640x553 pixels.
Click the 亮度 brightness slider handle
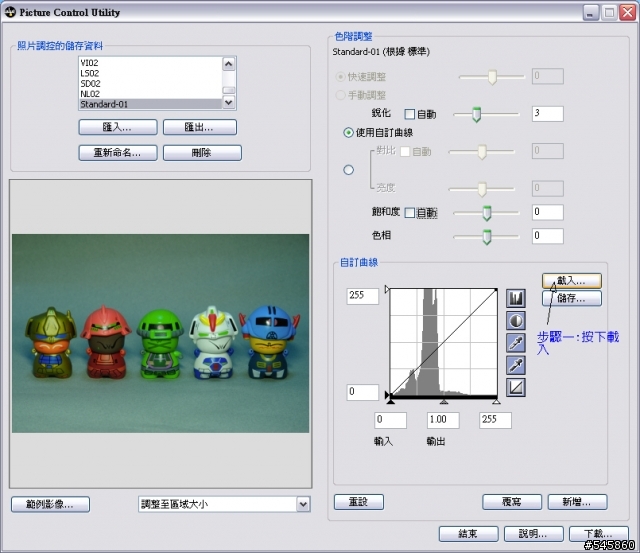[482, 189]
